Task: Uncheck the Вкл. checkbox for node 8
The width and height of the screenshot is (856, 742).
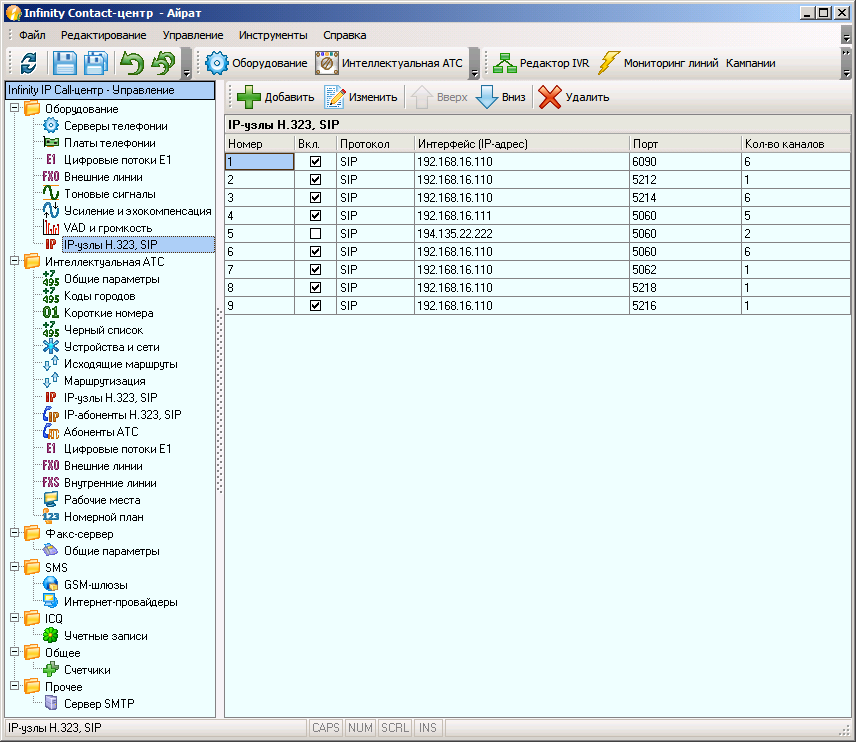Action: [316, 288]
